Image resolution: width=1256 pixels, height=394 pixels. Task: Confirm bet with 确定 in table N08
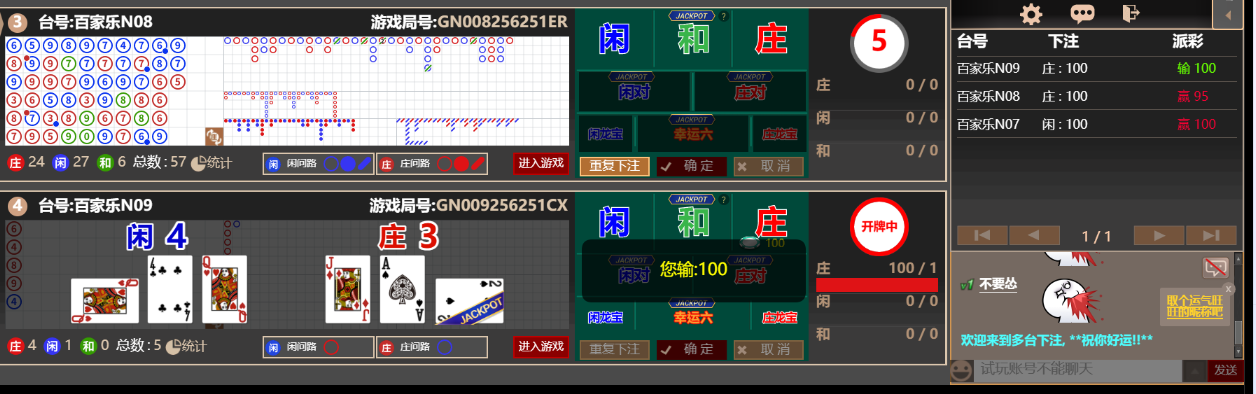pyautogui.click(x=692, y=166)
